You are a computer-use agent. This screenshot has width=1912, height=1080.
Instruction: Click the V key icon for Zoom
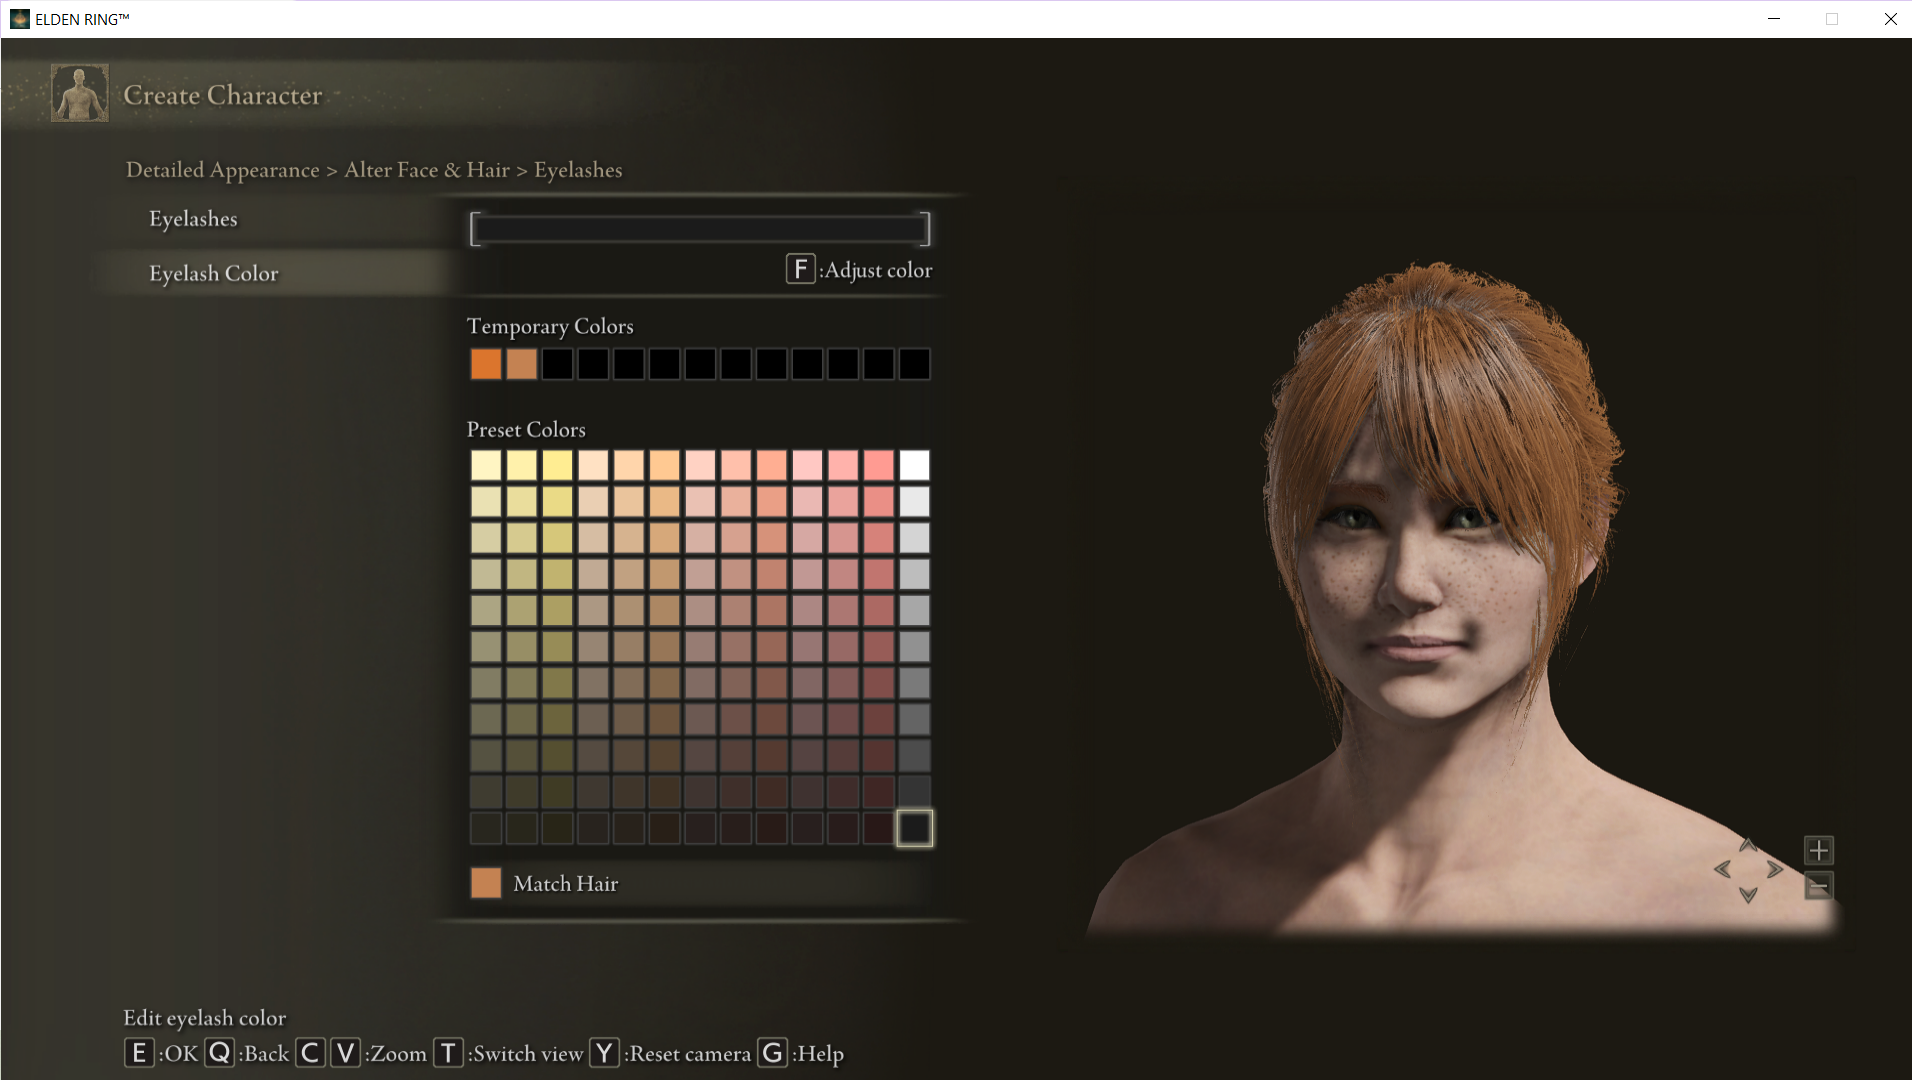coord(345,1053)
